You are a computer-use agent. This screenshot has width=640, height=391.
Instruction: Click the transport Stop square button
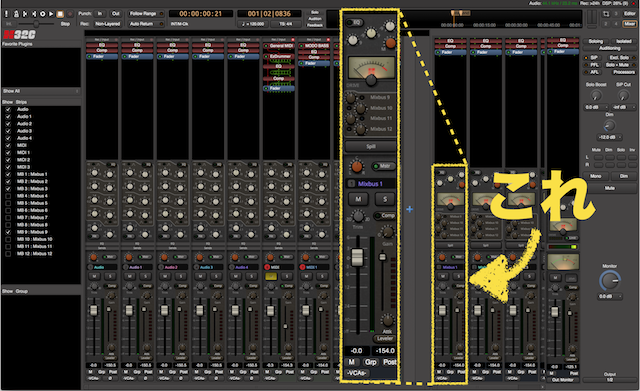pos(60,14)
